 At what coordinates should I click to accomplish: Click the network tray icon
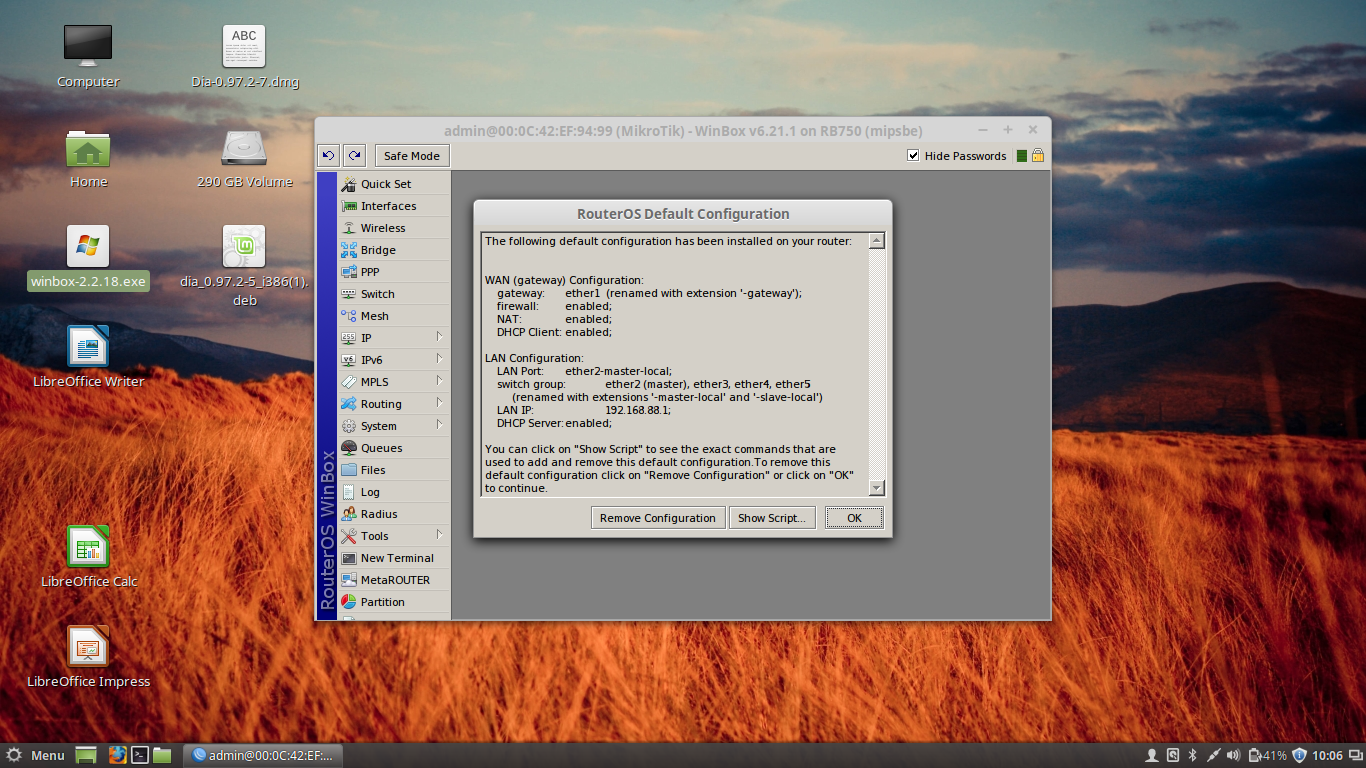1212,755
